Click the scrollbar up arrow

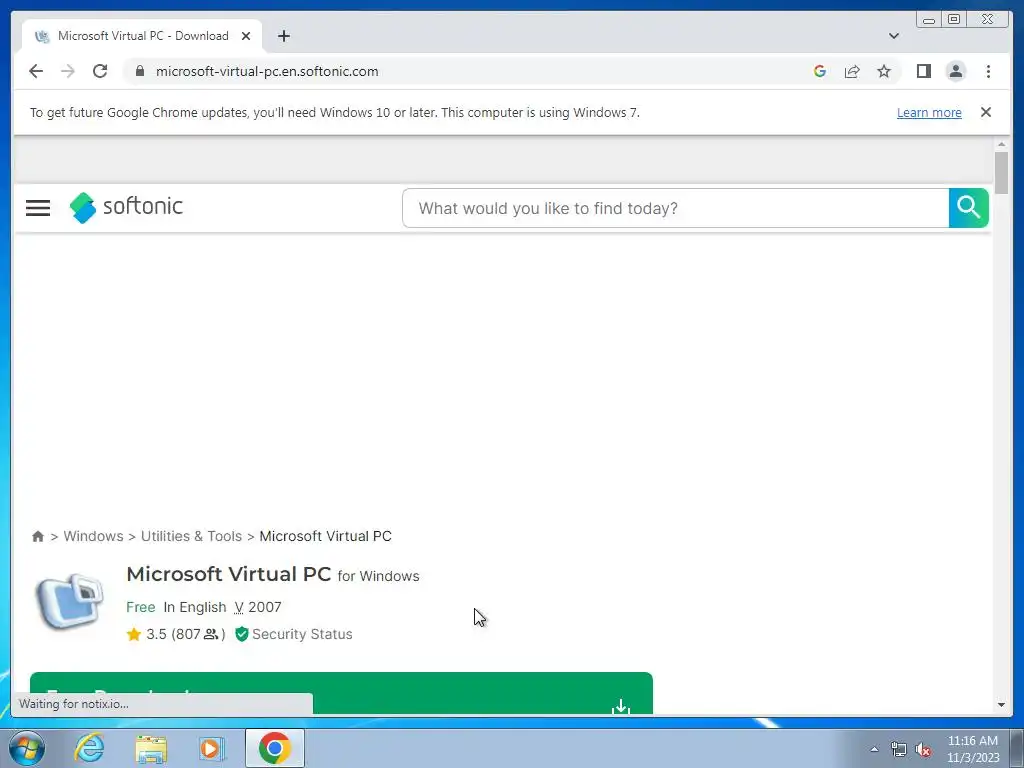(x=1001, y=144)
